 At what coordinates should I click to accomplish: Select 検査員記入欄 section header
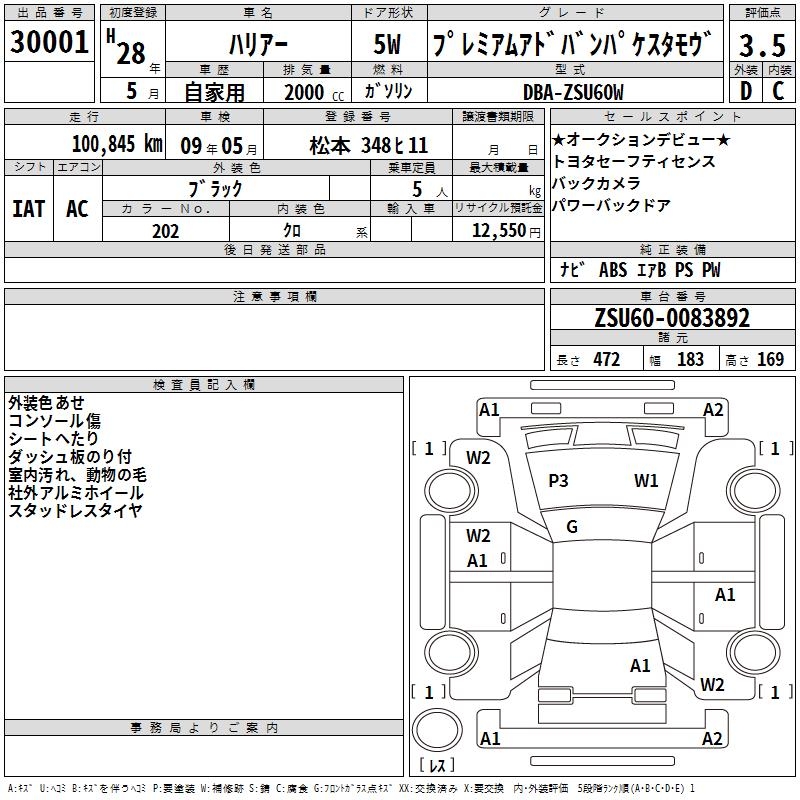[x=204, y=385]
